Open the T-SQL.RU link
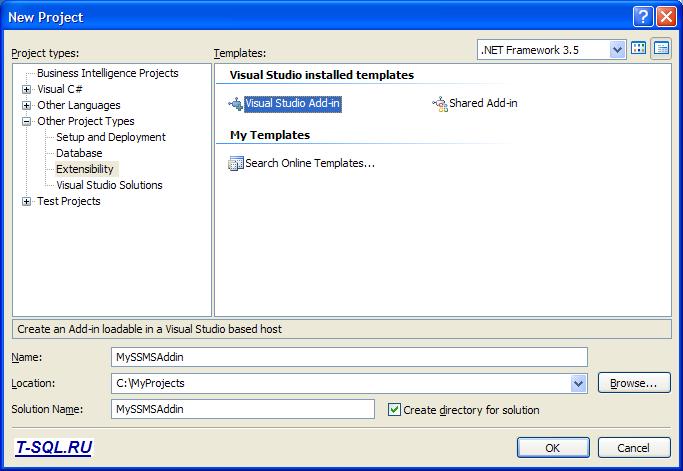The image size is (683, 471). point(54,447)
